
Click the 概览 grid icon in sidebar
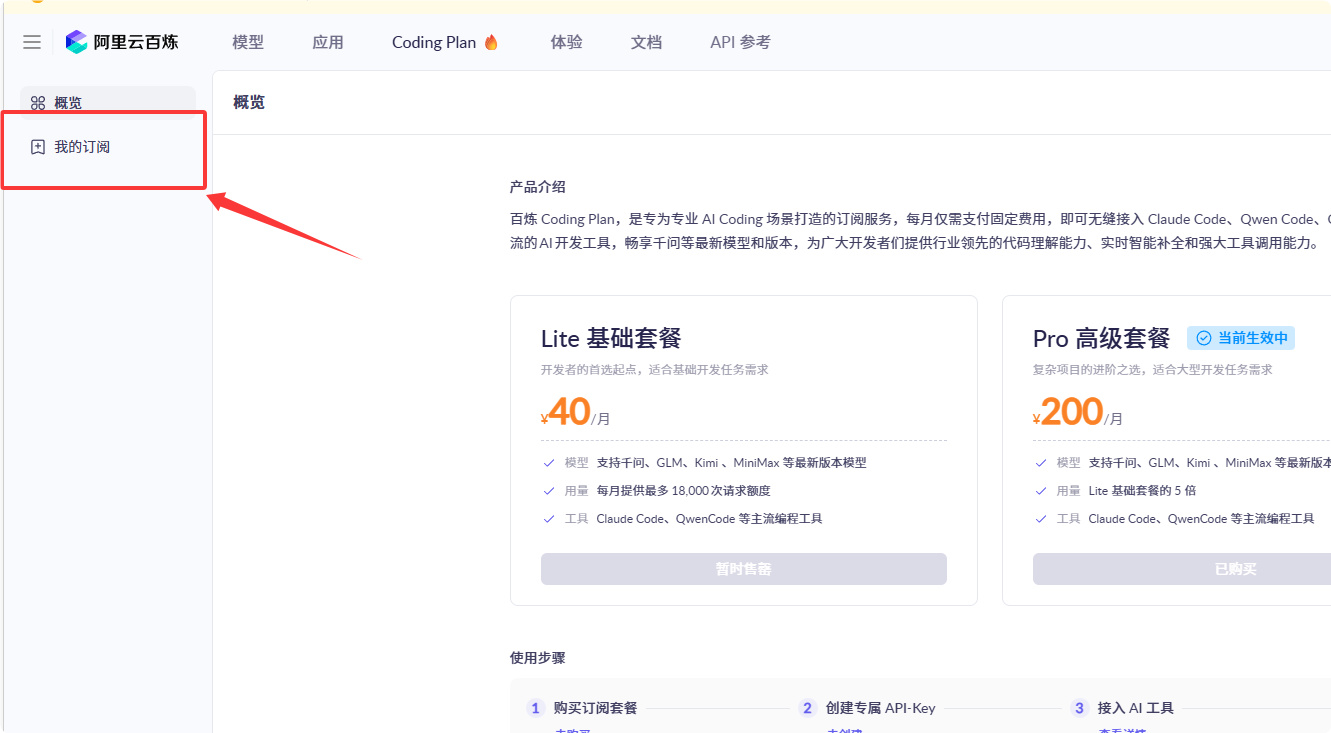38,103
